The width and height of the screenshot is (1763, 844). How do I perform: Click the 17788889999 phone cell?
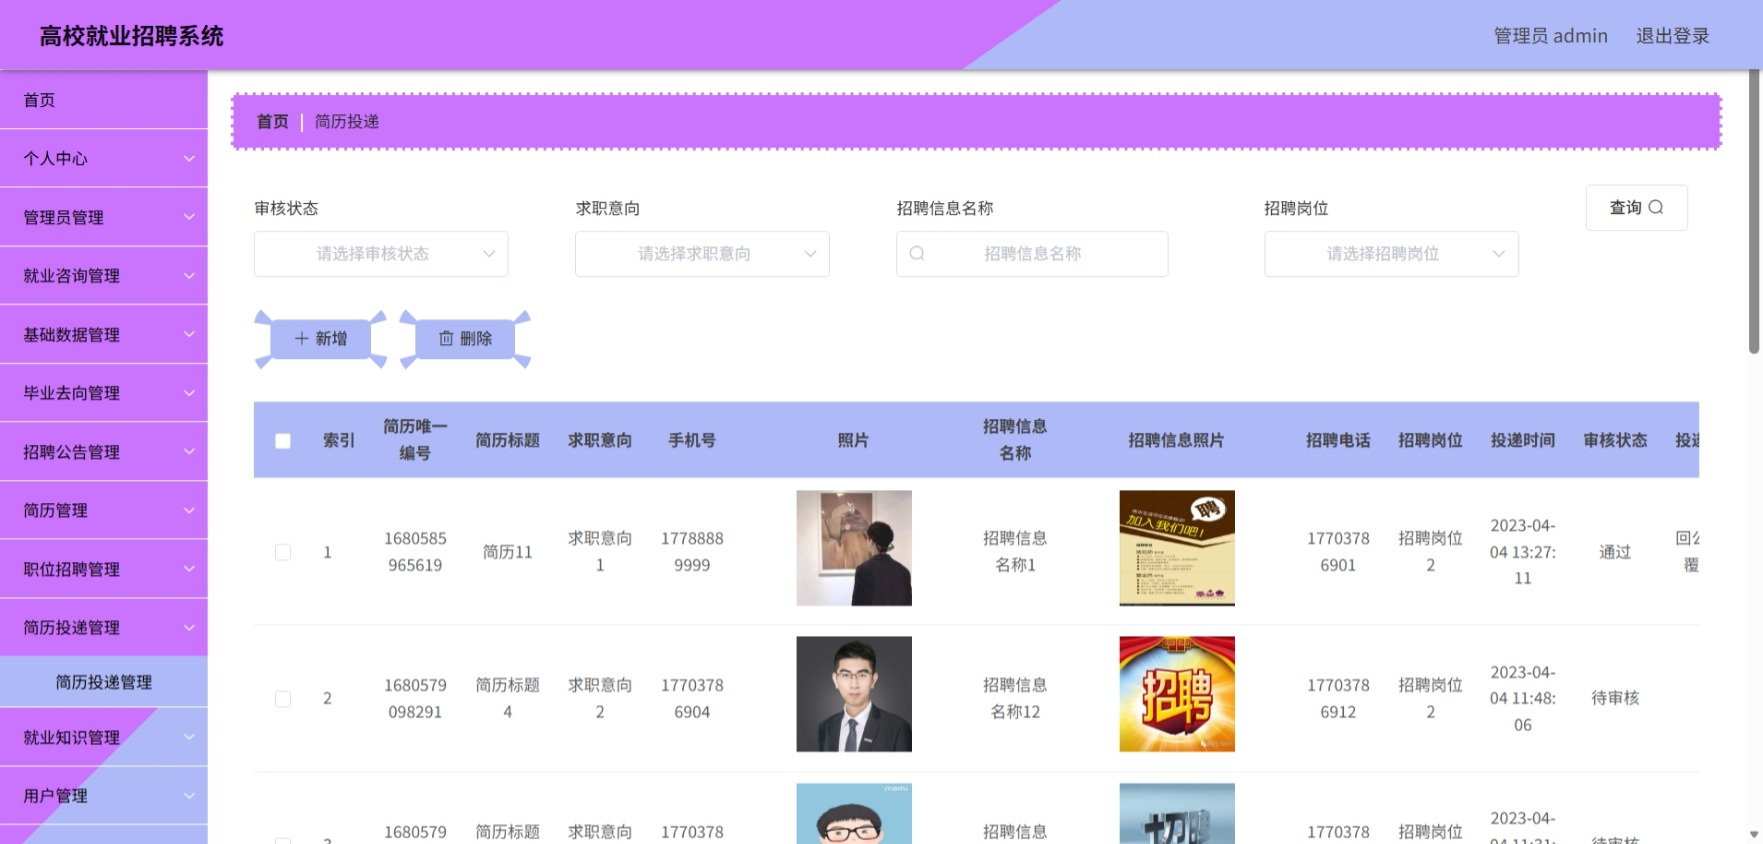(692, 552)
